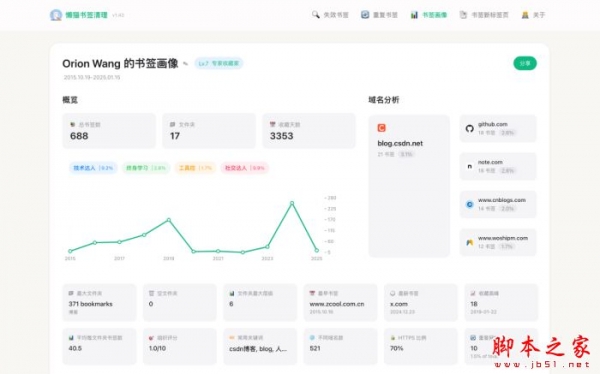Click the folder count value 17
Image resolution: width=600 pixels, height=374 pixels.
click(x=175, y=136)
